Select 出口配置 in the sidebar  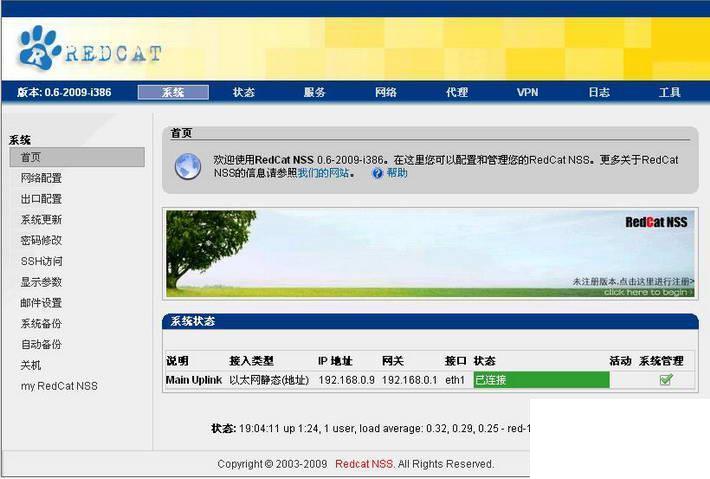pyautogui.click(x=41, y=199)
